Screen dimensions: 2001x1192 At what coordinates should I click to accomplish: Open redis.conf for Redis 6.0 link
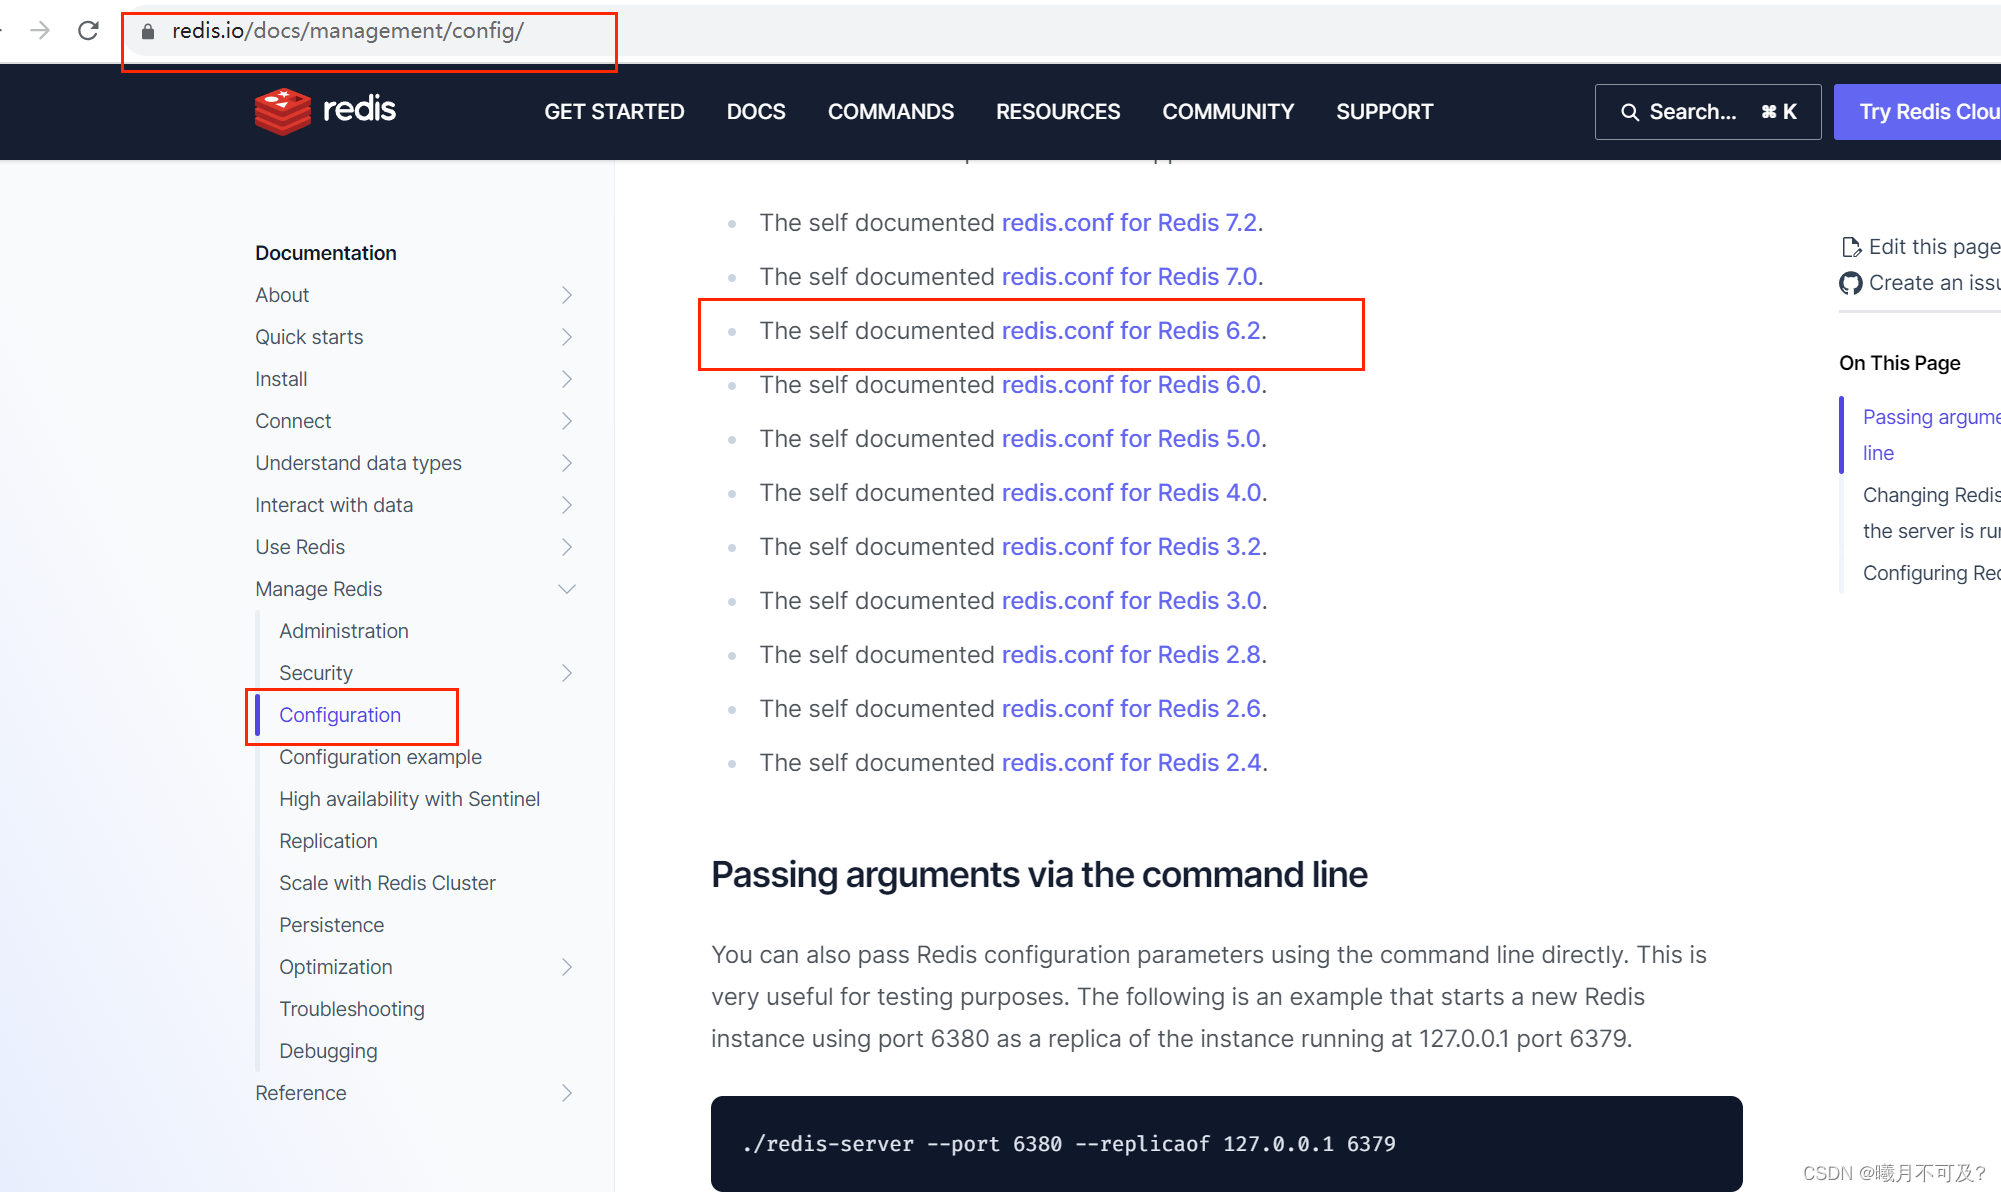pos(1131,385)
